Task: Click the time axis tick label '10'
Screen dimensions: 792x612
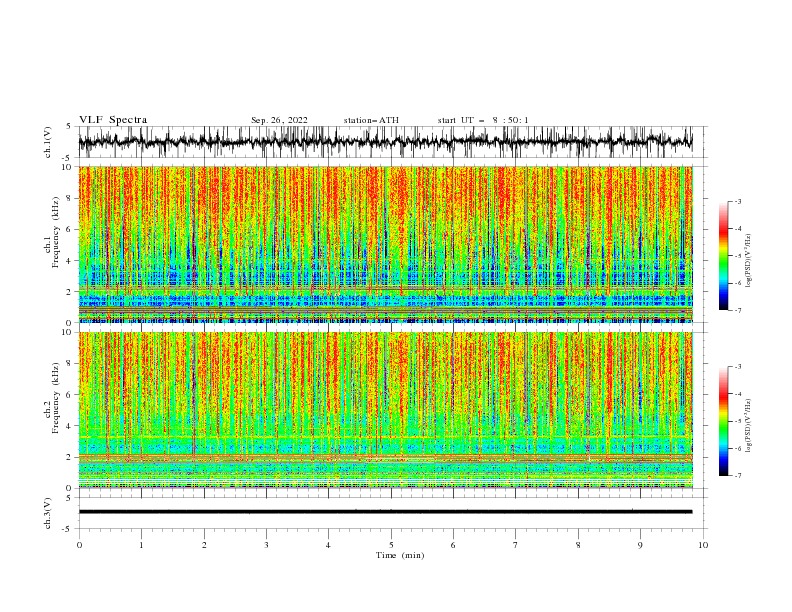Action: [x=703, y=545]
